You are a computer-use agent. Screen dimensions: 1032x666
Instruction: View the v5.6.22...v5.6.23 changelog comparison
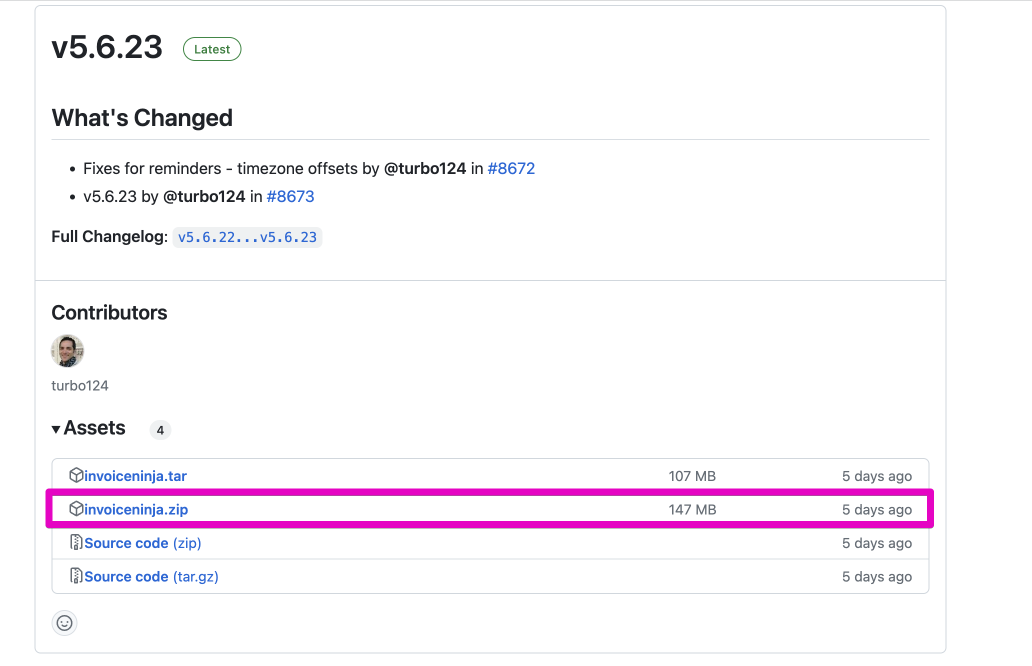[247, 237]
